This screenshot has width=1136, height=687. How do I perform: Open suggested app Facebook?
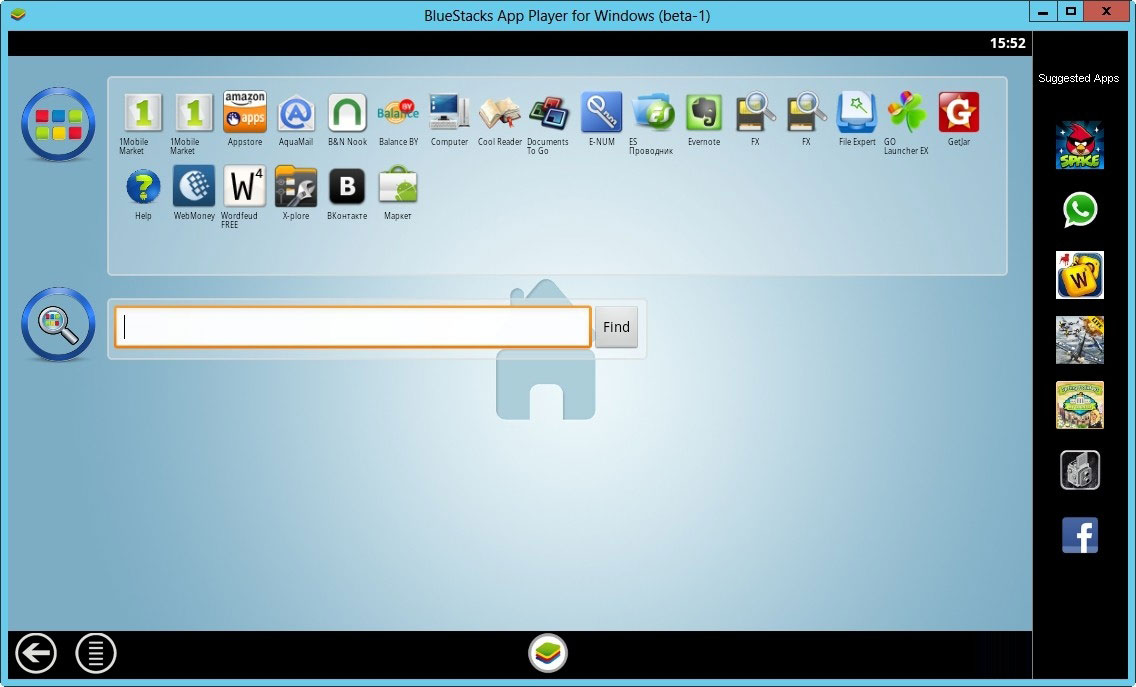point(1079,535)
